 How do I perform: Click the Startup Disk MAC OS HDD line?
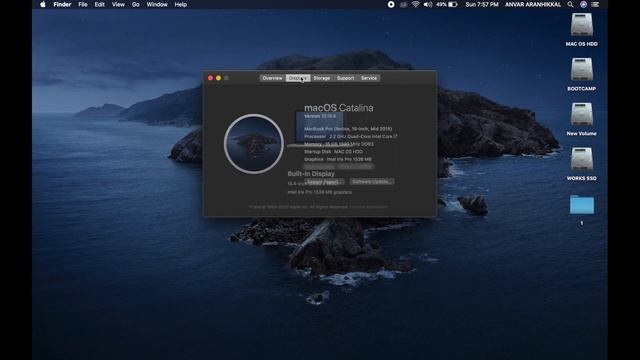point(333,151)
